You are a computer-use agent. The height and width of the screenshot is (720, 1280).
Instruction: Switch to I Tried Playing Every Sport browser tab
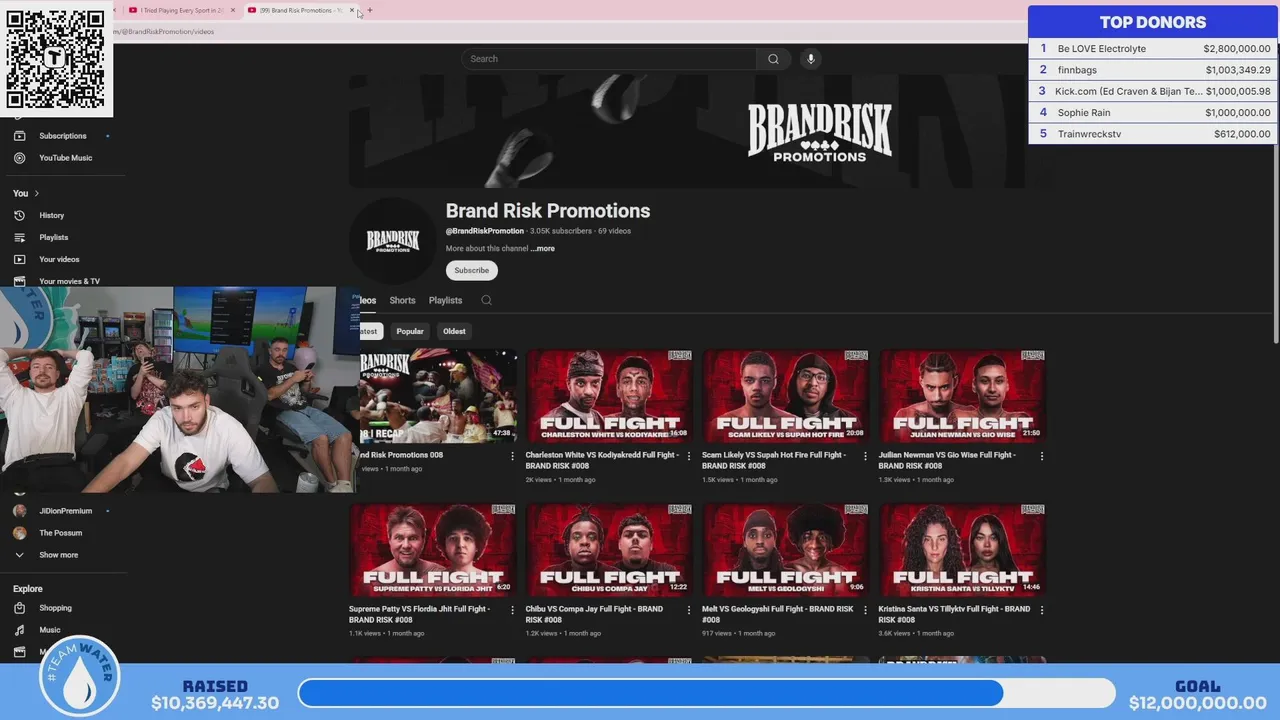[181, 10]
